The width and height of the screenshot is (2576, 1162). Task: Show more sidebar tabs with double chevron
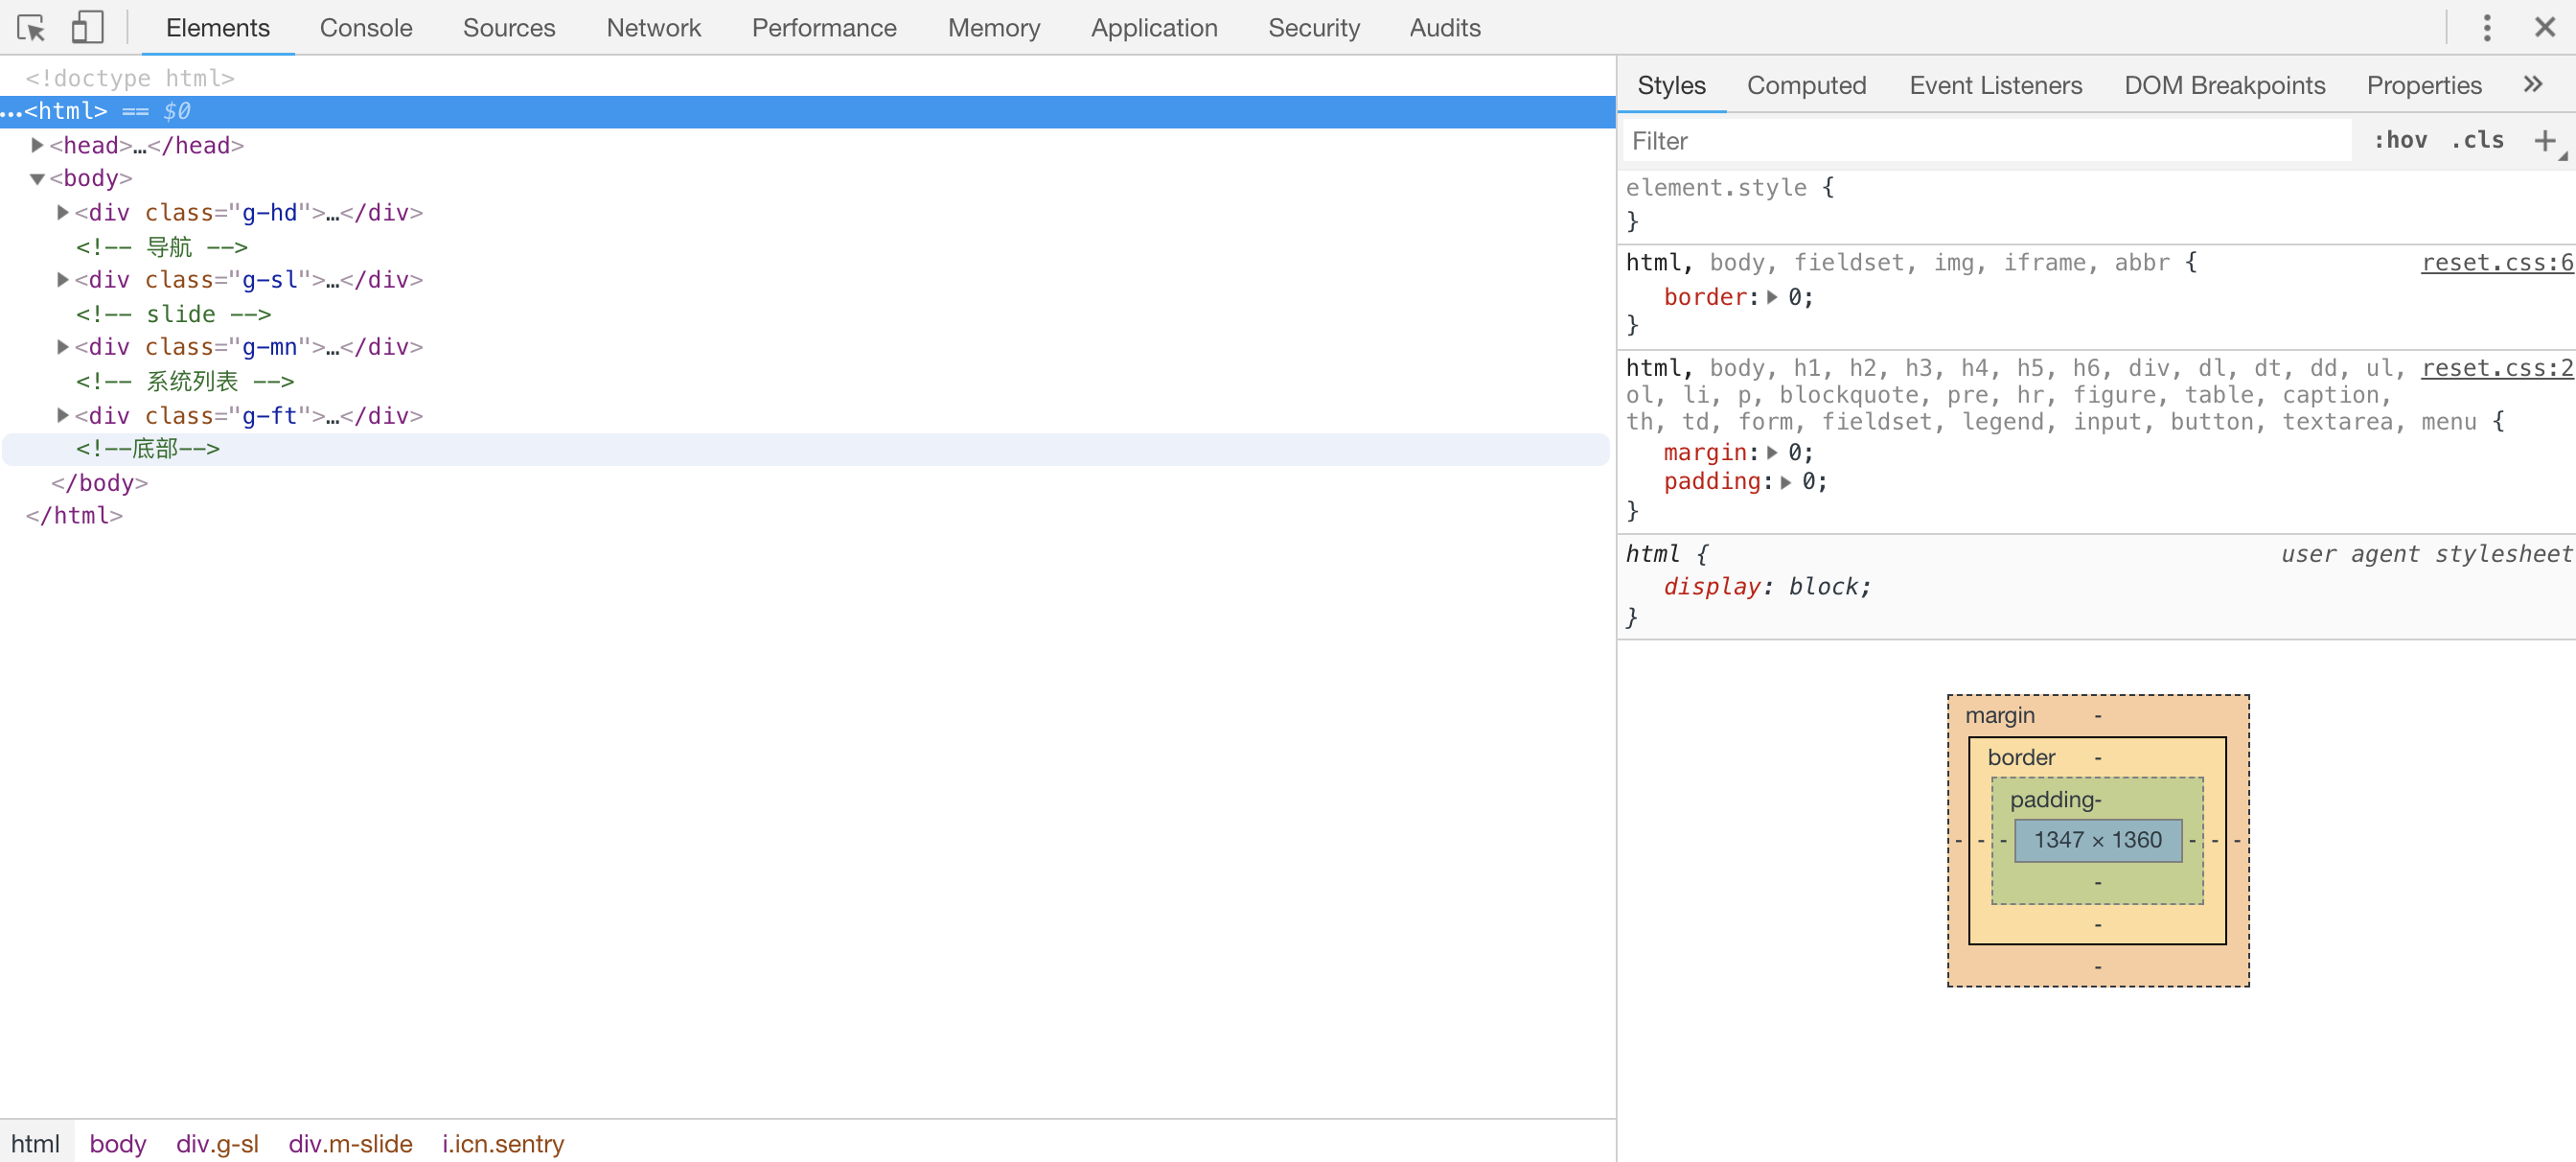(2532, 85)
